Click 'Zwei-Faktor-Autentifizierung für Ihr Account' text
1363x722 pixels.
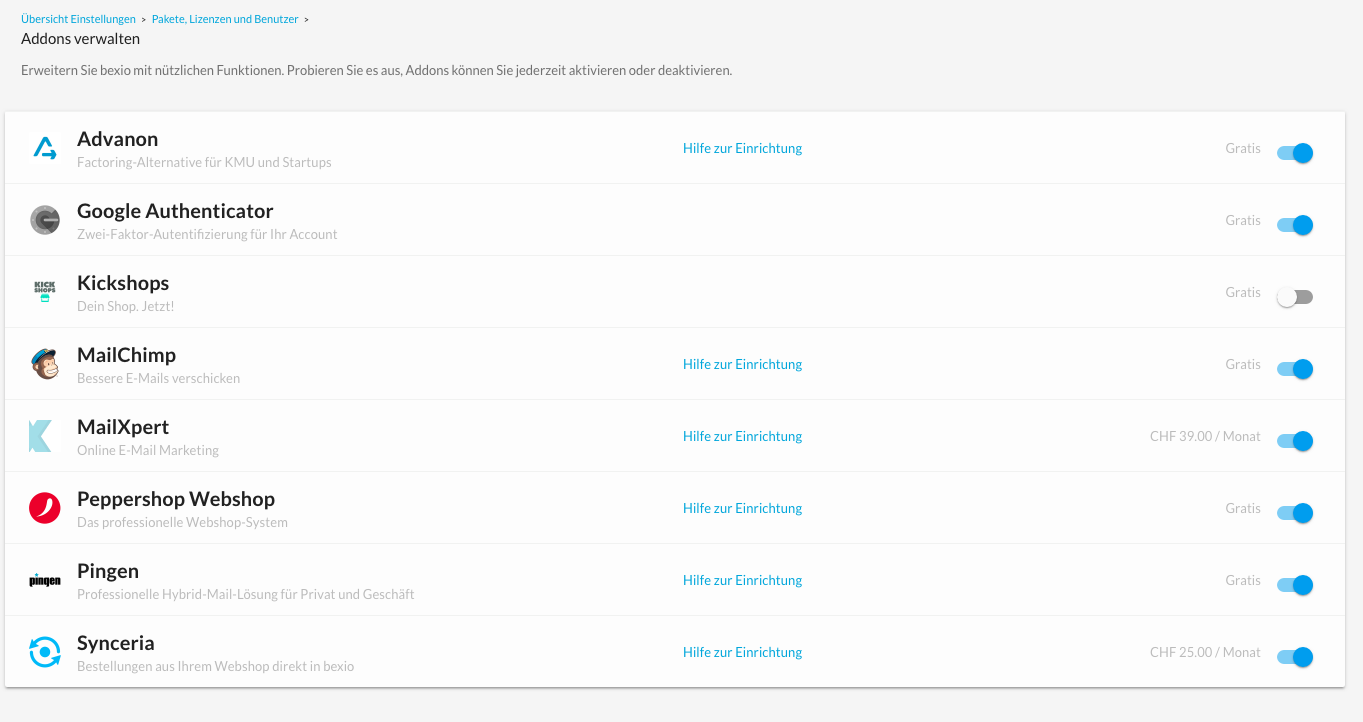tap(207, 234)
